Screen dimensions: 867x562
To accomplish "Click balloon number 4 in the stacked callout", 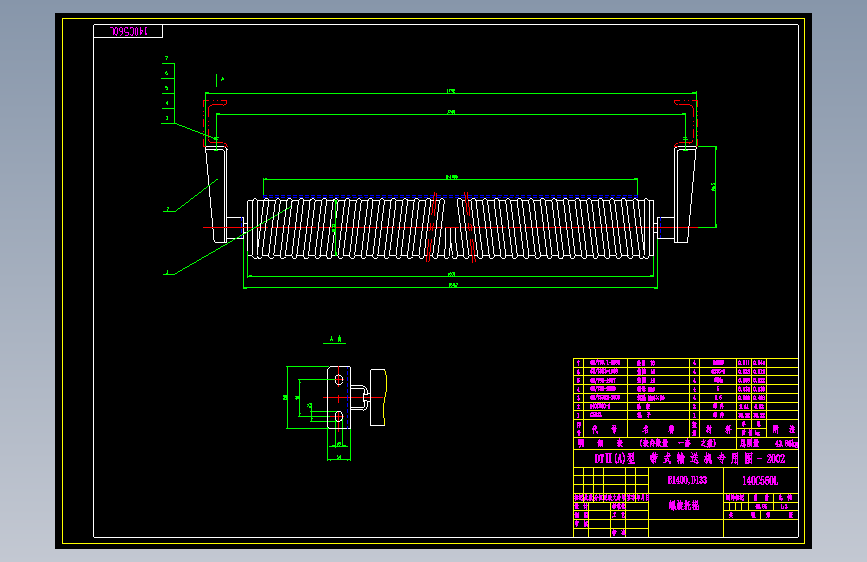I will (166, 103).
